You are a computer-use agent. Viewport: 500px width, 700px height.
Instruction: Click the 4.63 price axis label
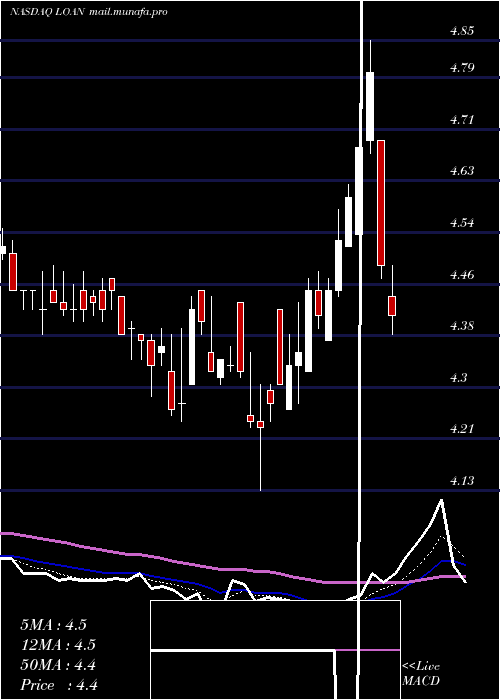[462, 171]
